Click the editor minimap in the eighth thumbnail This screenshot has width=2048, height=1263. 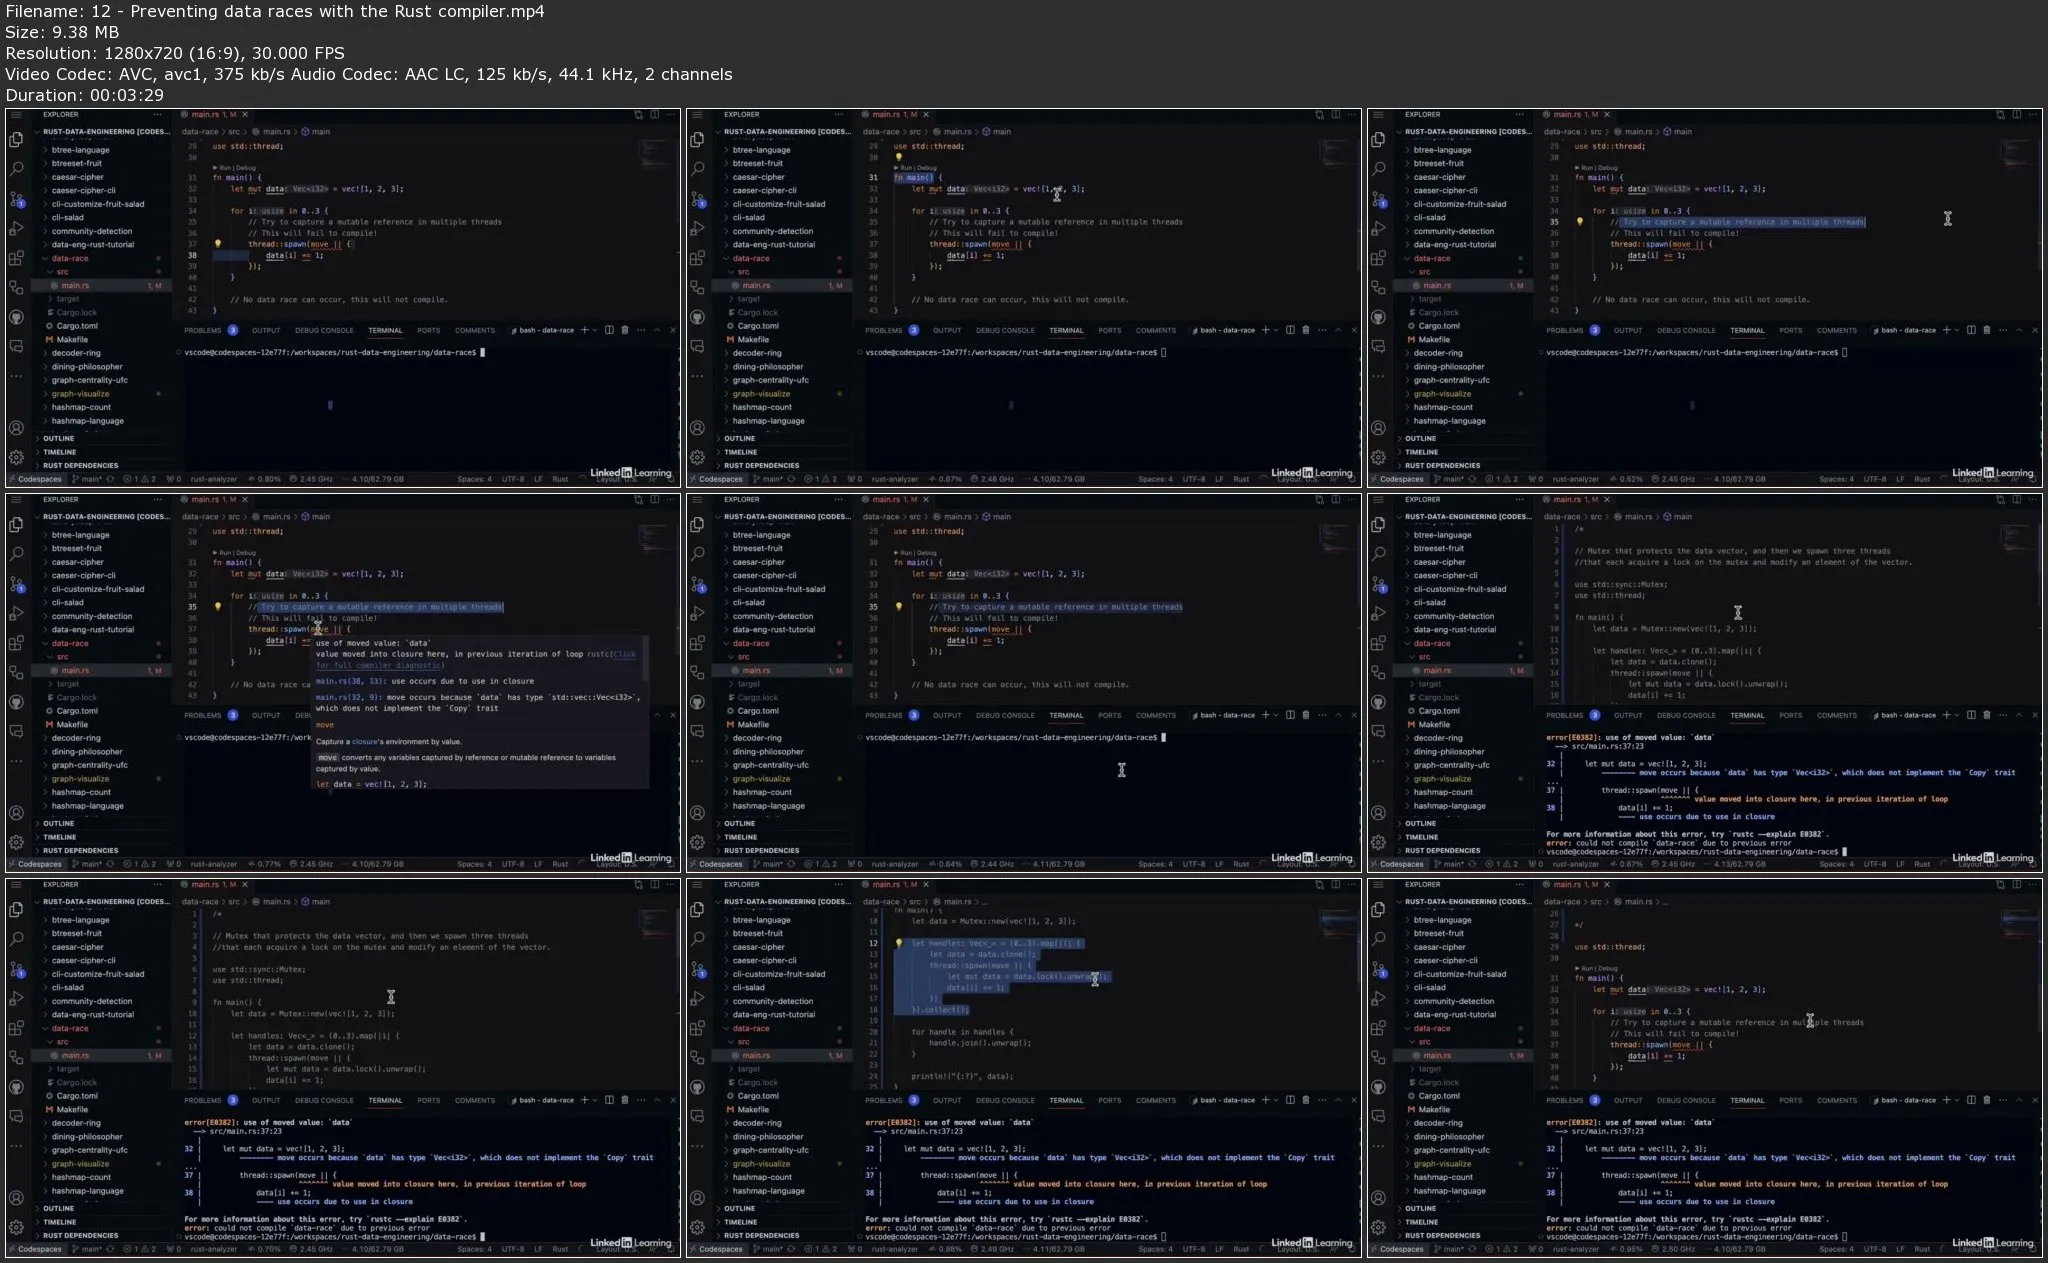[x=1337, y=922]
